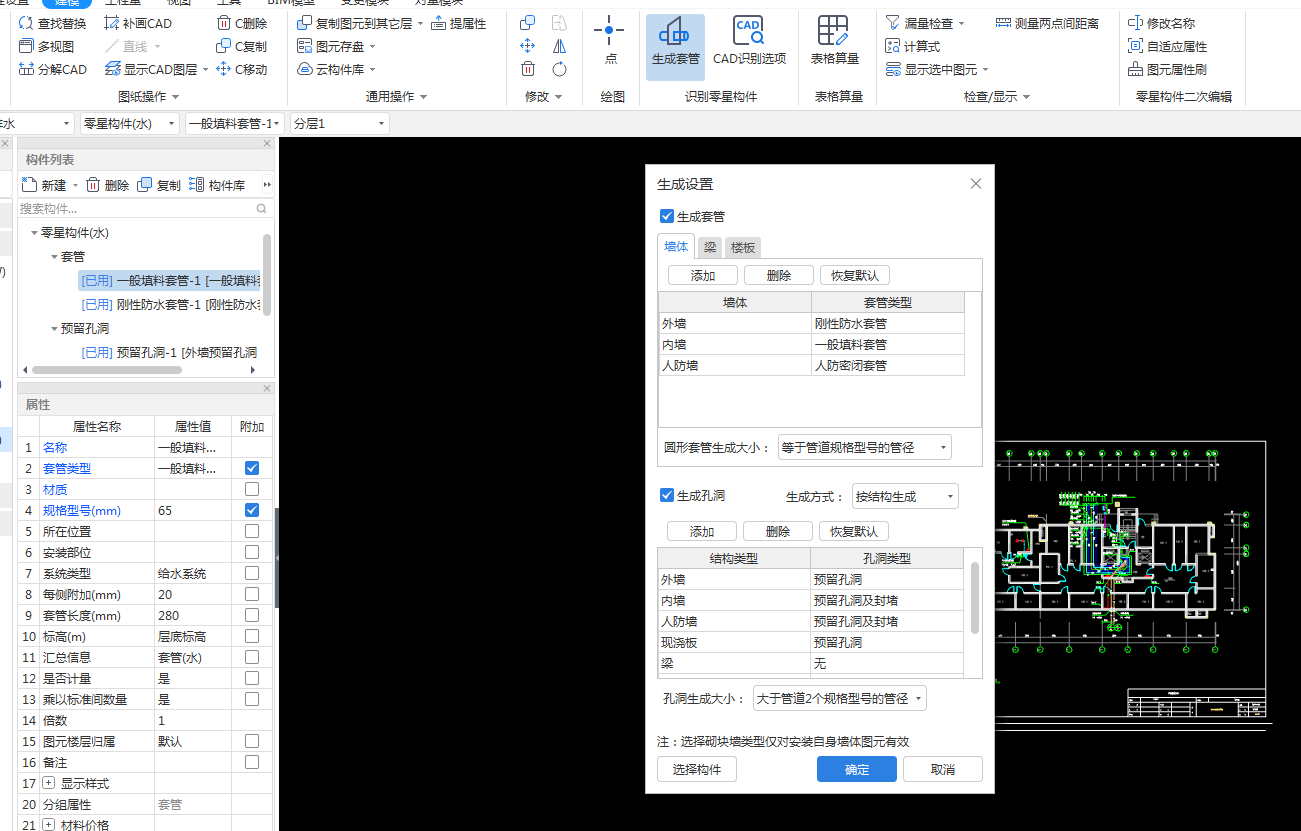1301x831 pixels.
Task: Switch to the 梁 tab
Action: pos(709,247)
